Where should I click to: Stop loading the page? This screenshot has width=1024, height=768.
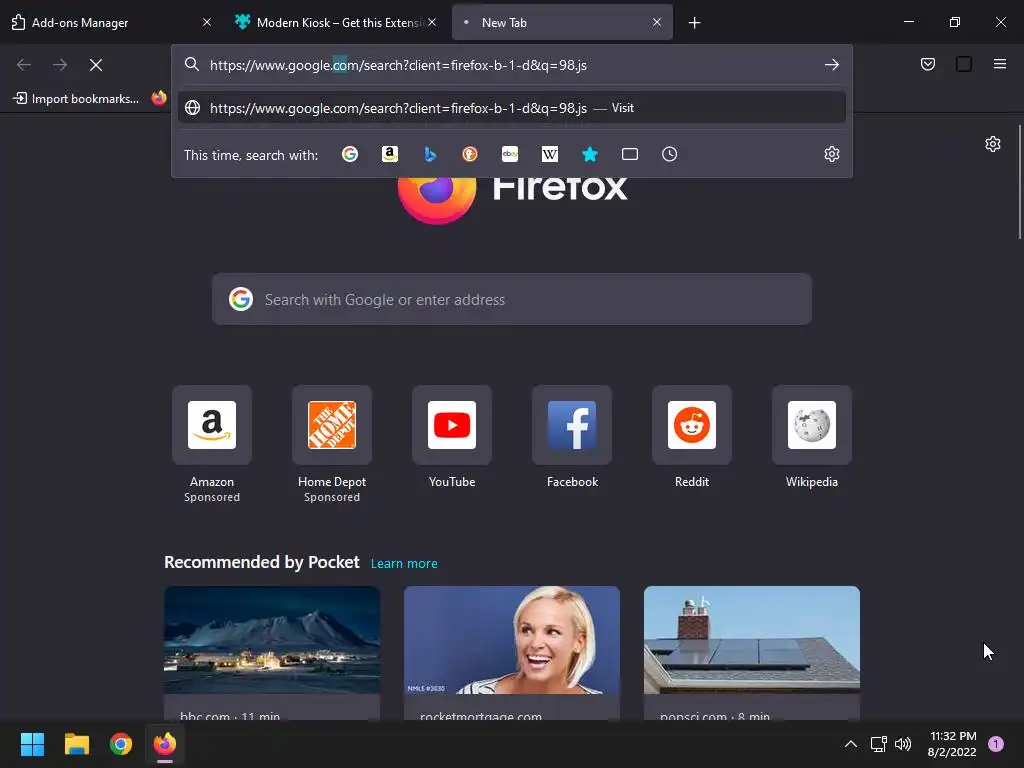(96, 65)
